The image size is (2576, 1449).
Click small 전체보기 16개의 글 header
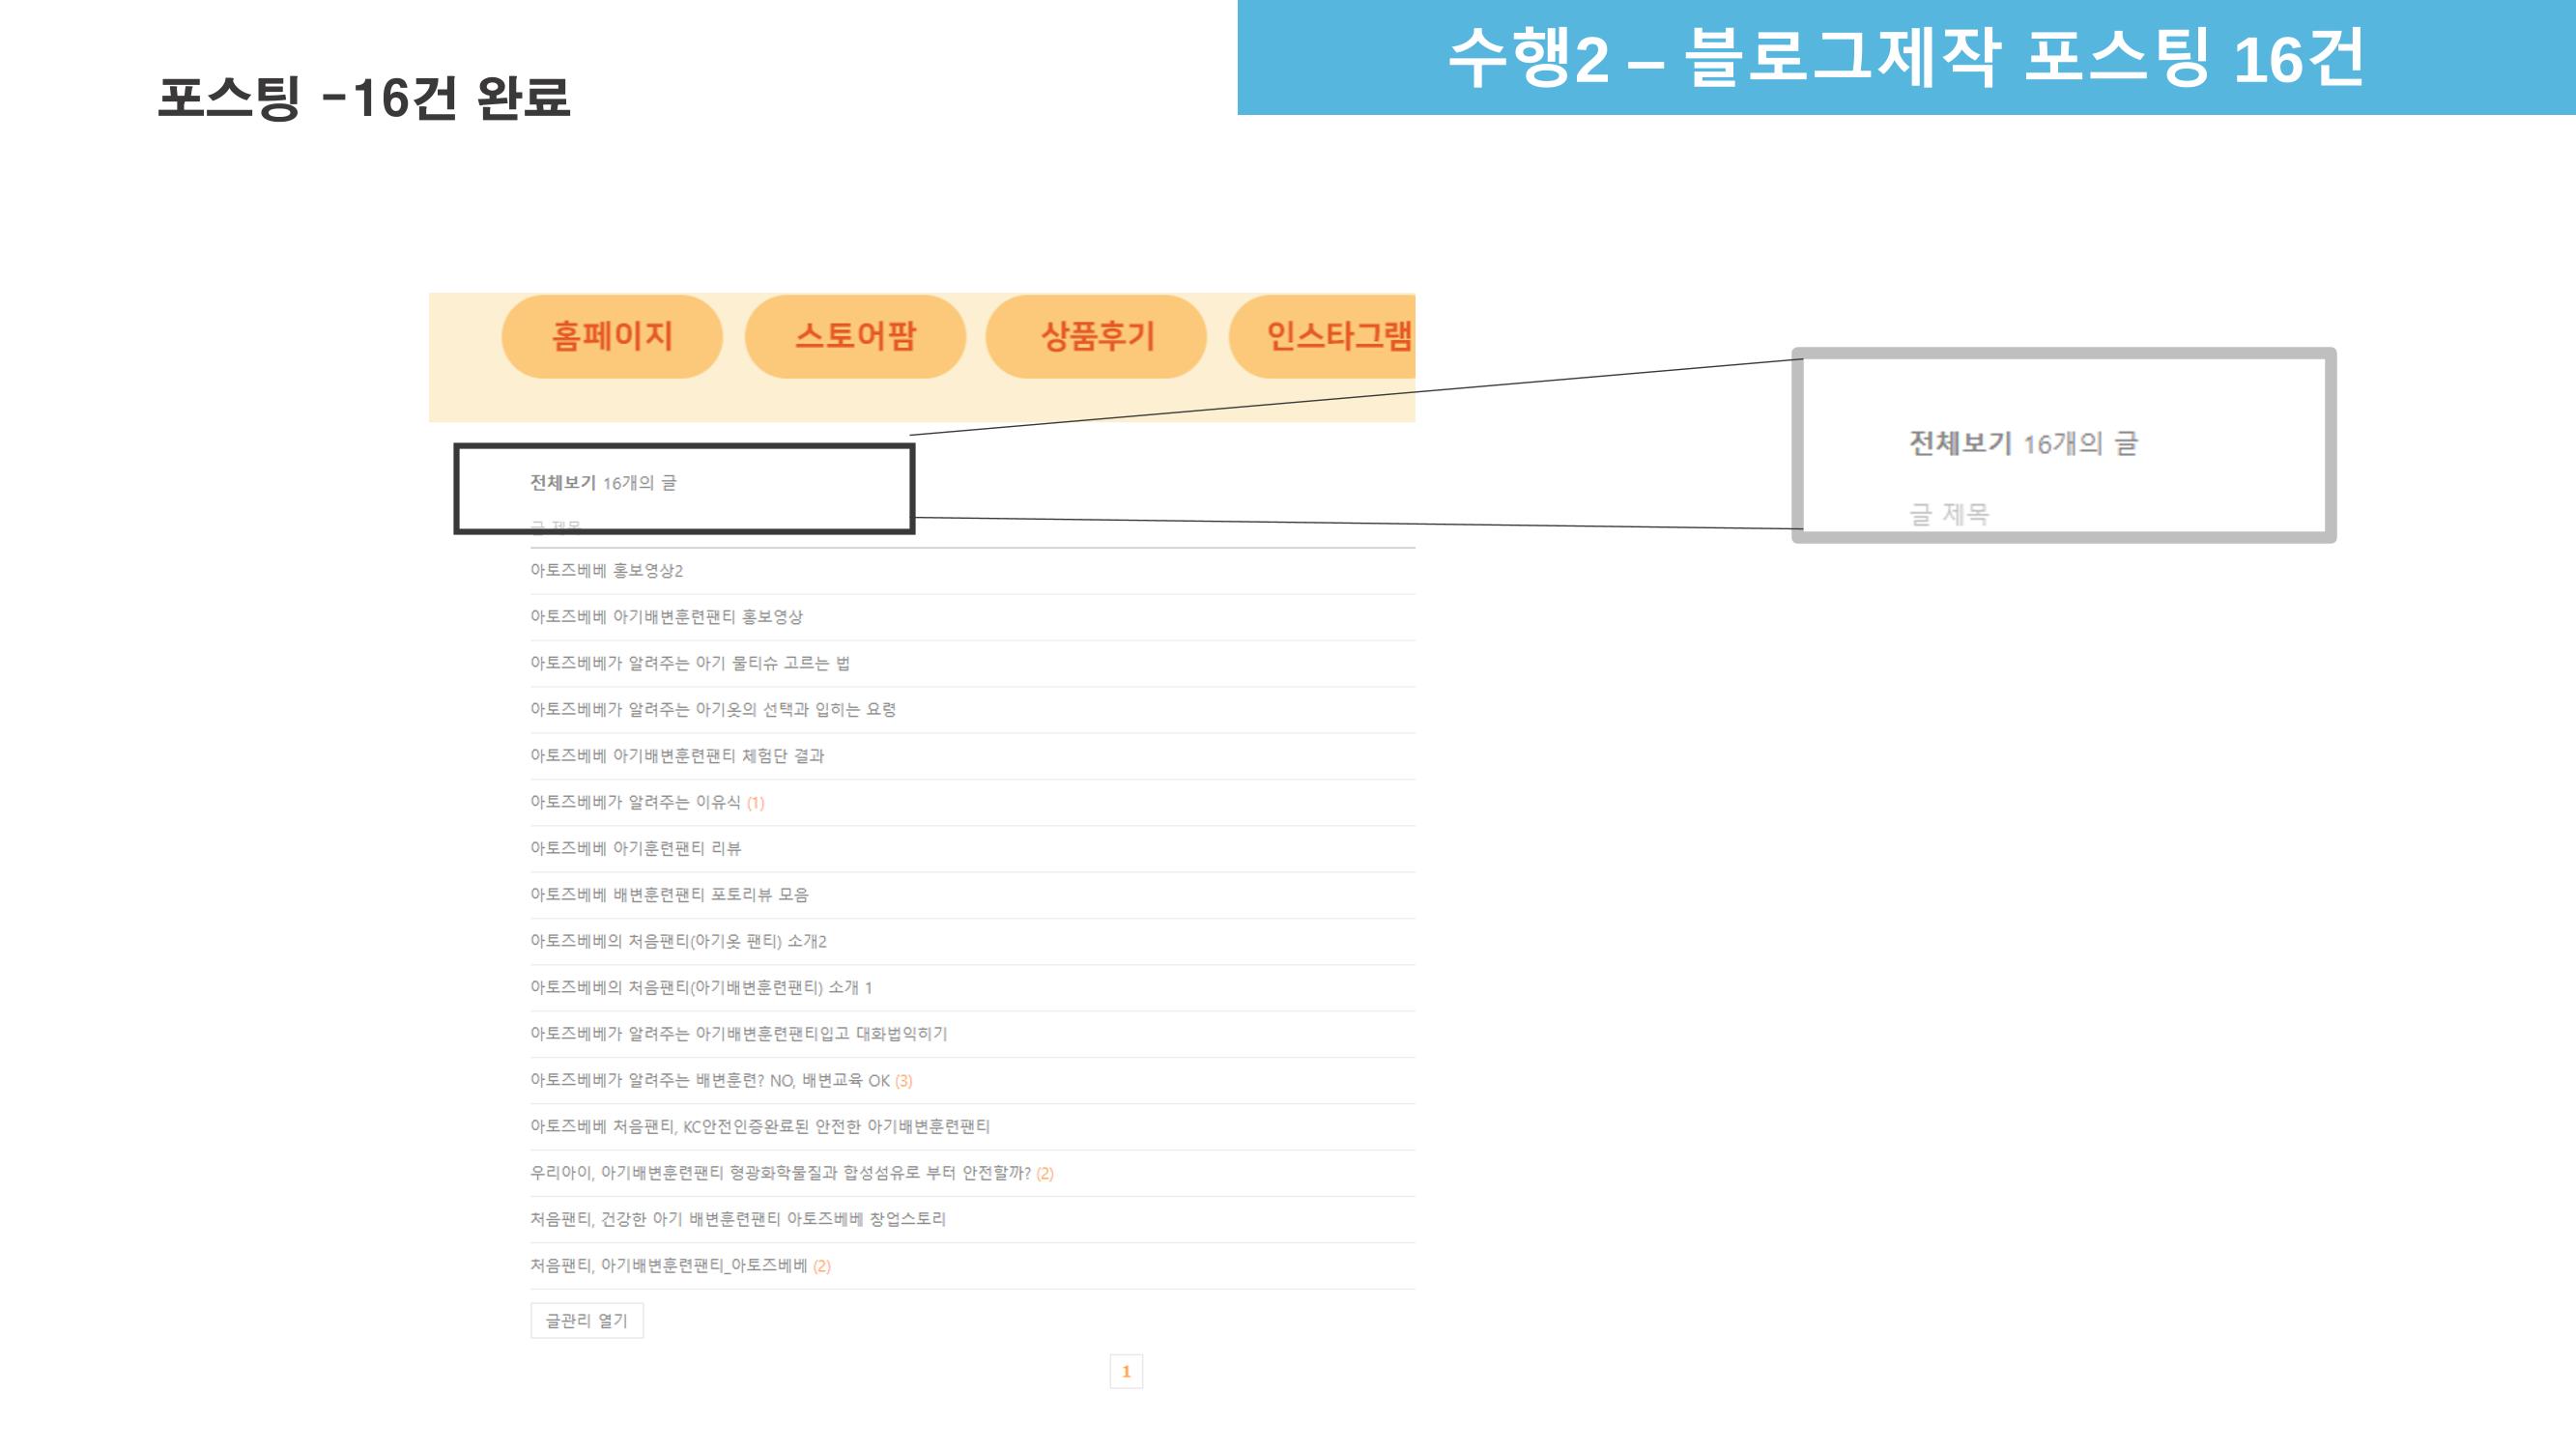[603, 483]
